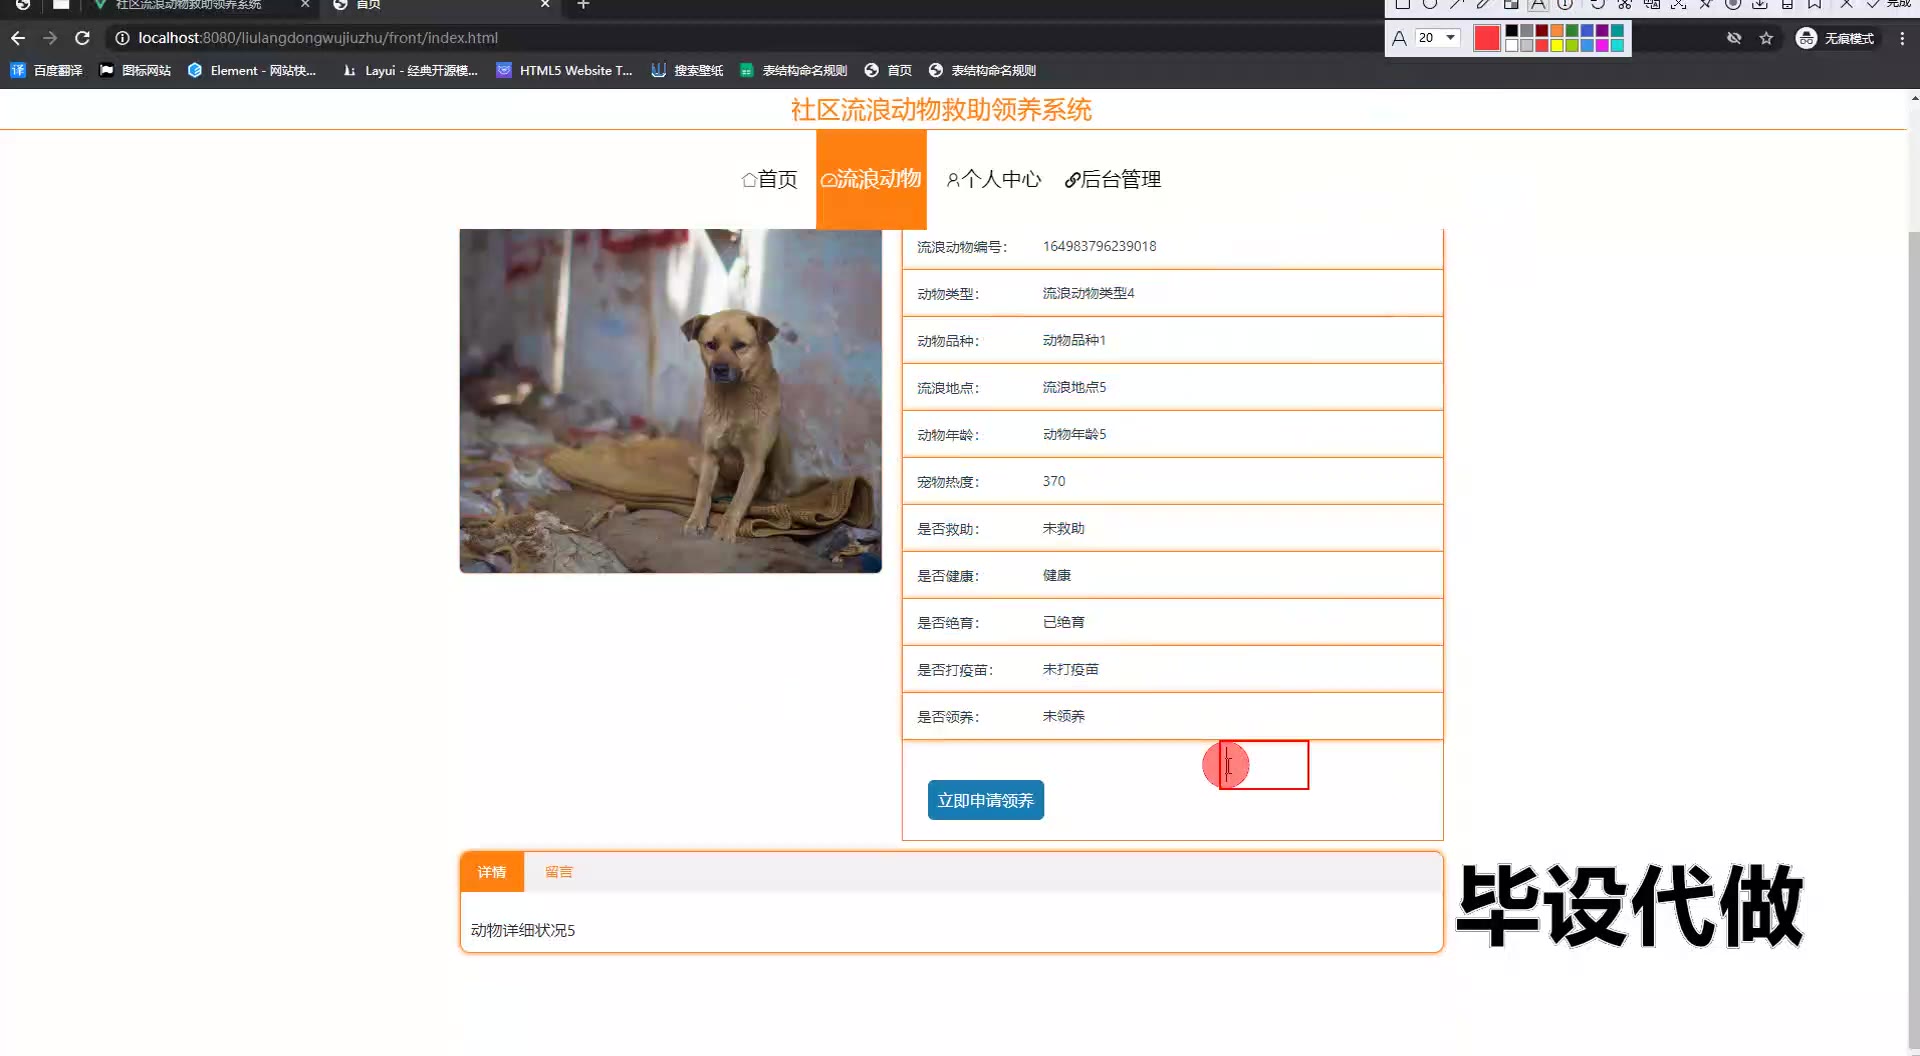This screenshot has height=1056, width=1920.
Task: Open the Layui bookmark
Action: (x=410, y=70)
